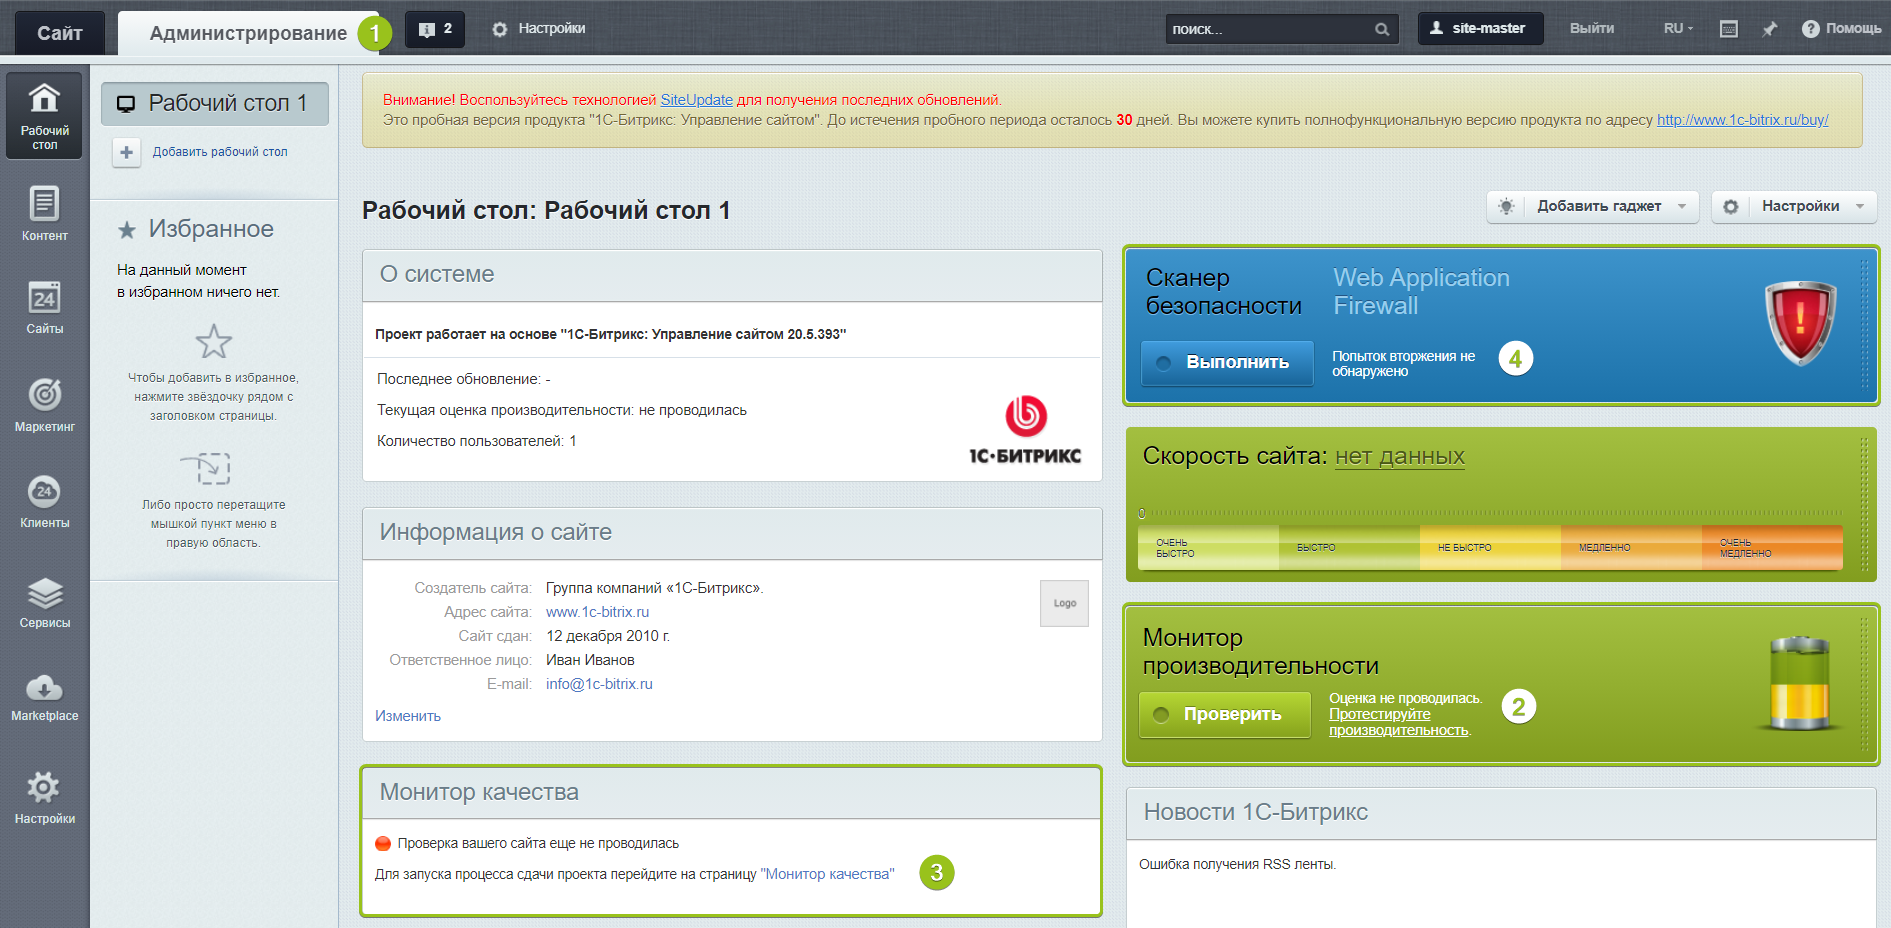
Task: Open notifications counter showing 2
Action: pos(435,29)
